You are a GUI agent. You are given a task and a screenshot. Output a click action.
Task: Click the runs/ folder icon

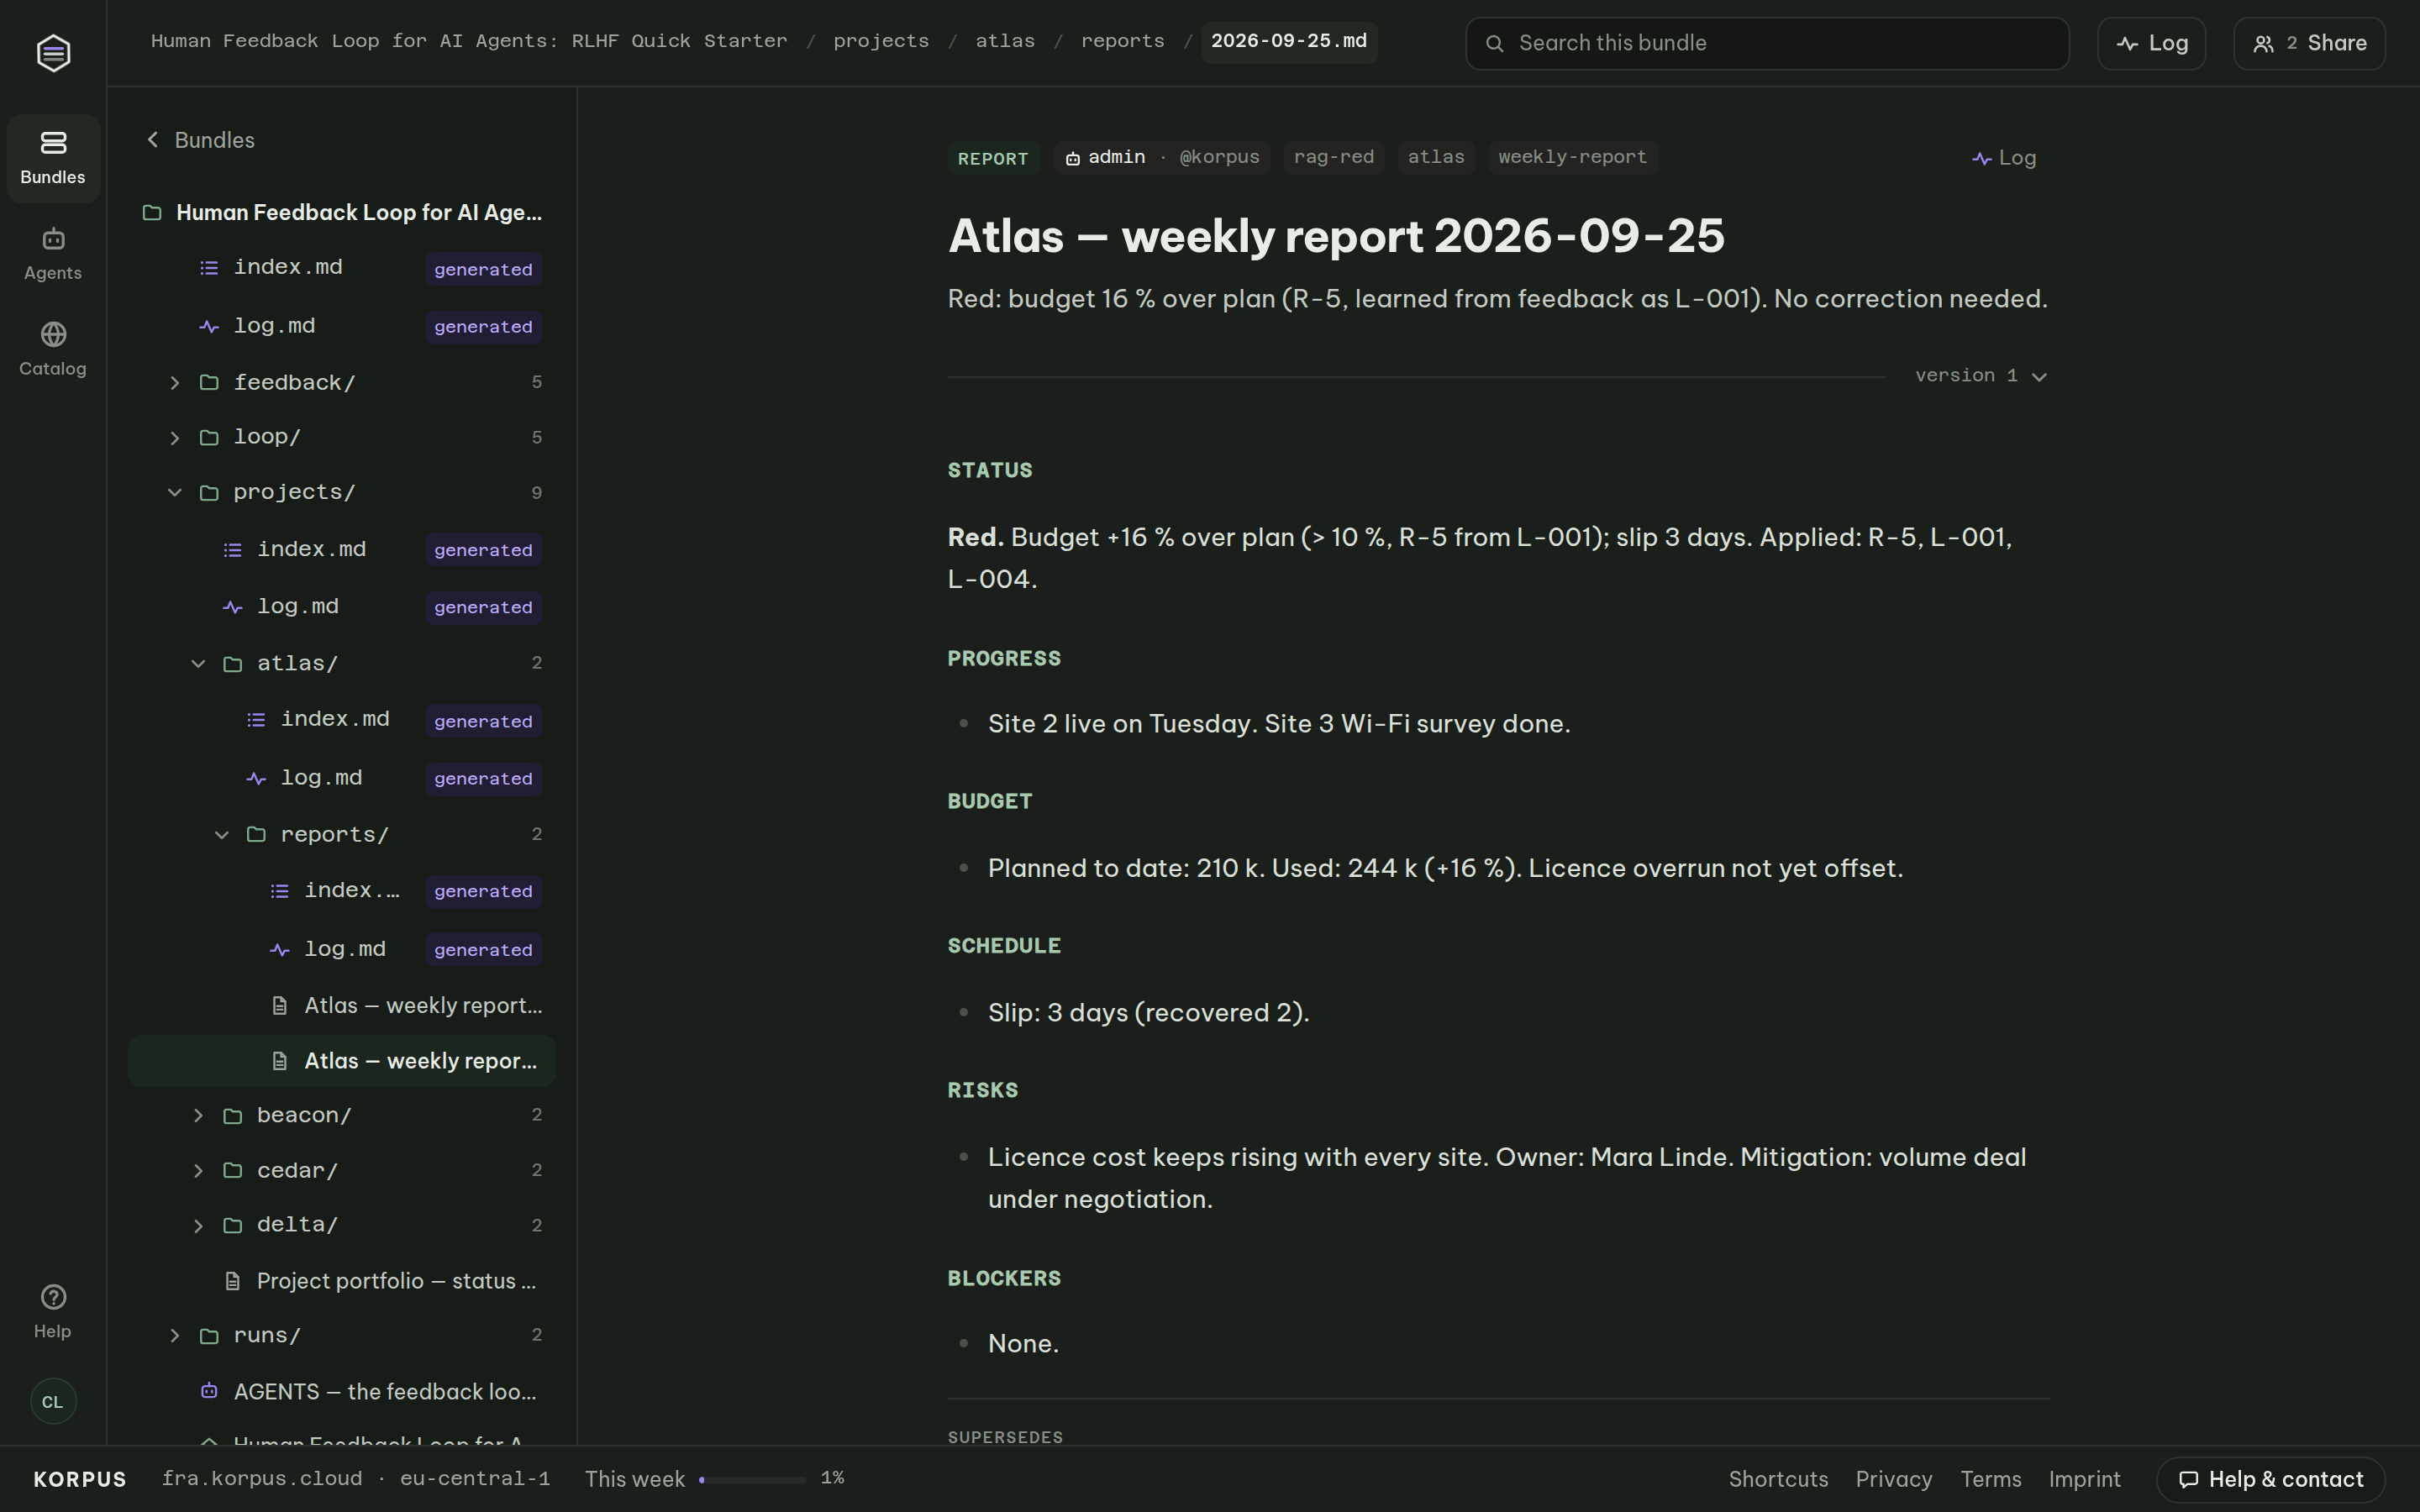point(209,1335)
